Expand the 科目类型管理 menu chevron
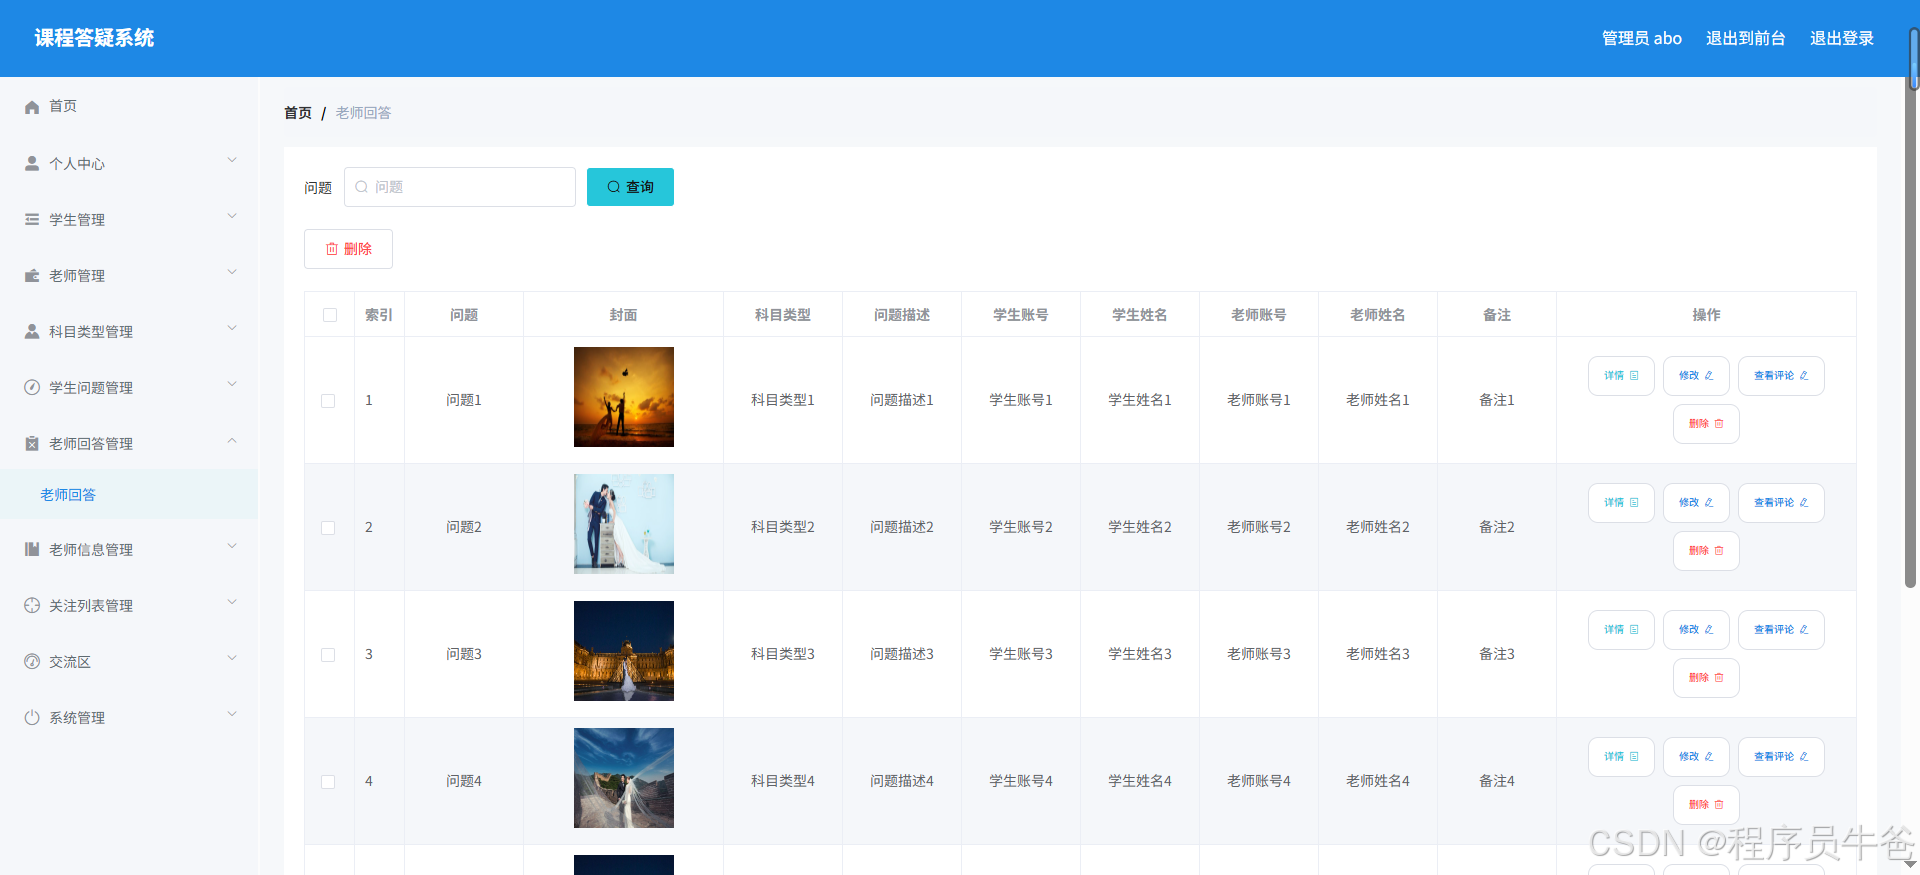Viewport: 1920px width, 875px height. point(232,328)
